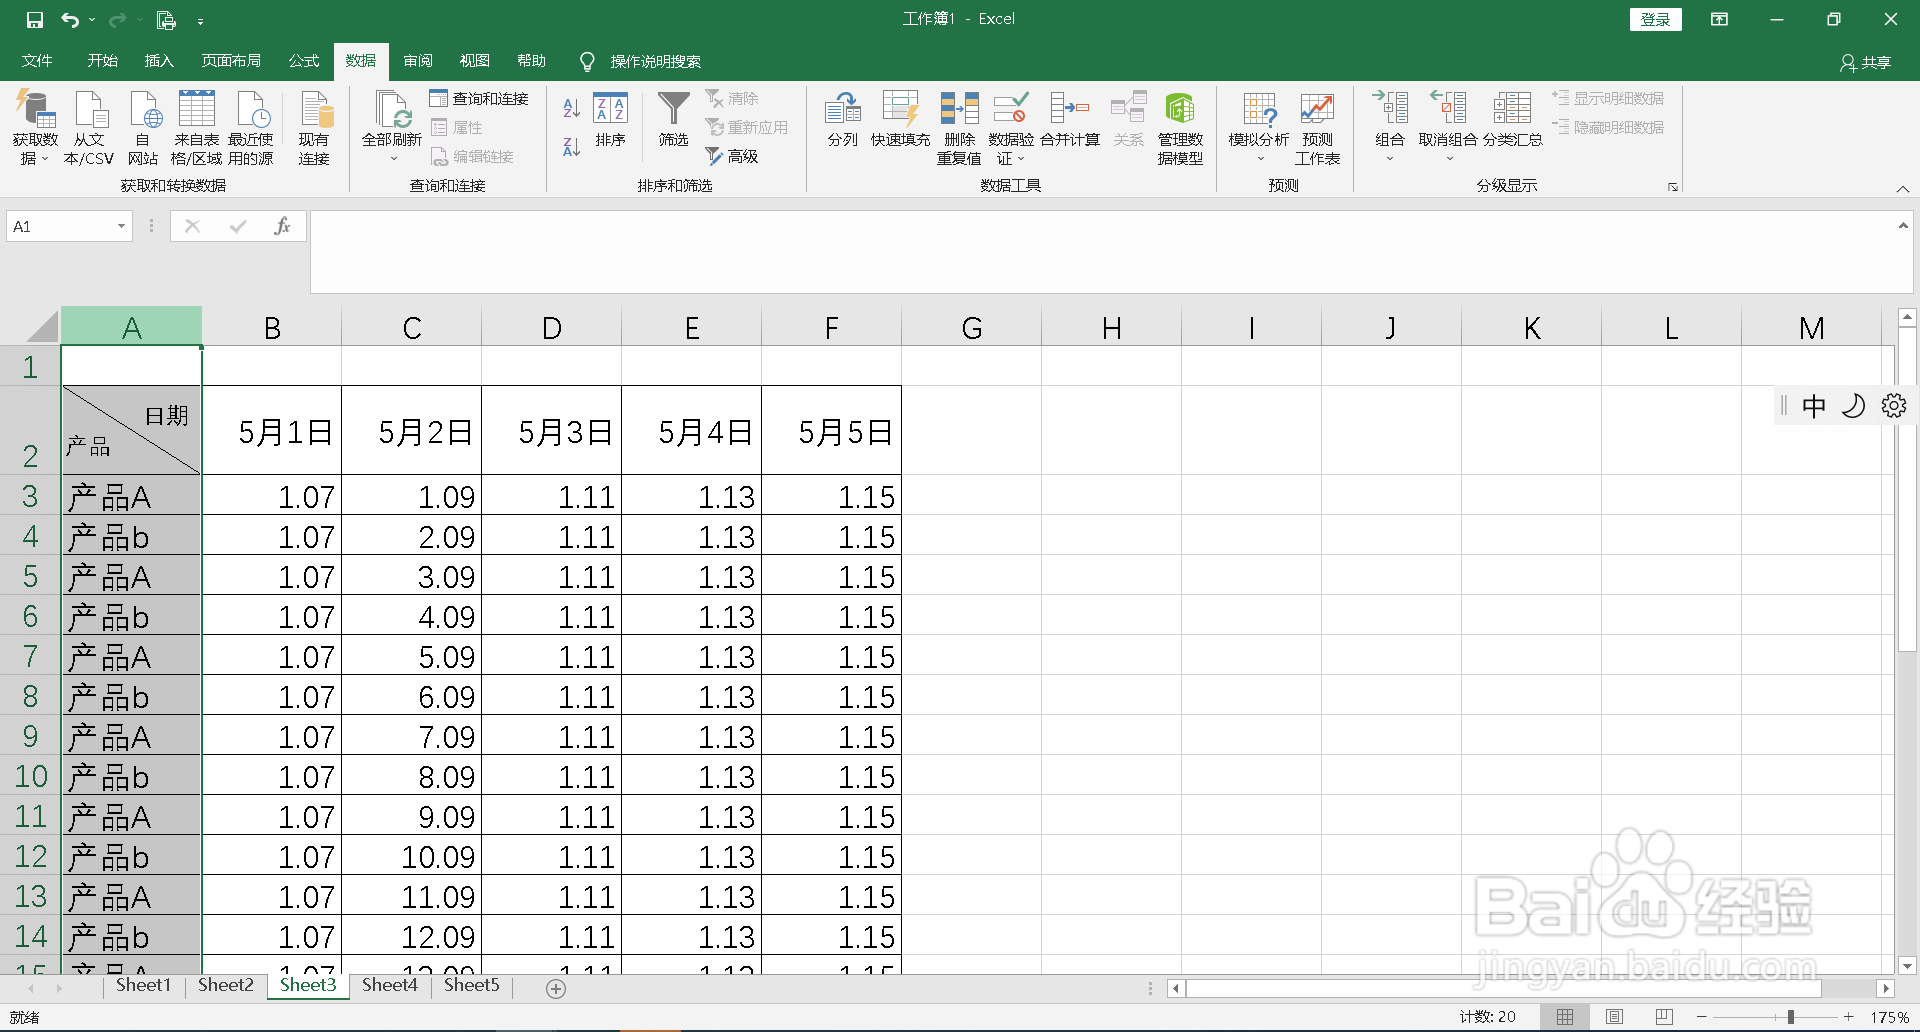Viewport: 1920px width, 1032px height.
Task: Click the vertical scrollbar down arrow
Action: click(1907, 966)
